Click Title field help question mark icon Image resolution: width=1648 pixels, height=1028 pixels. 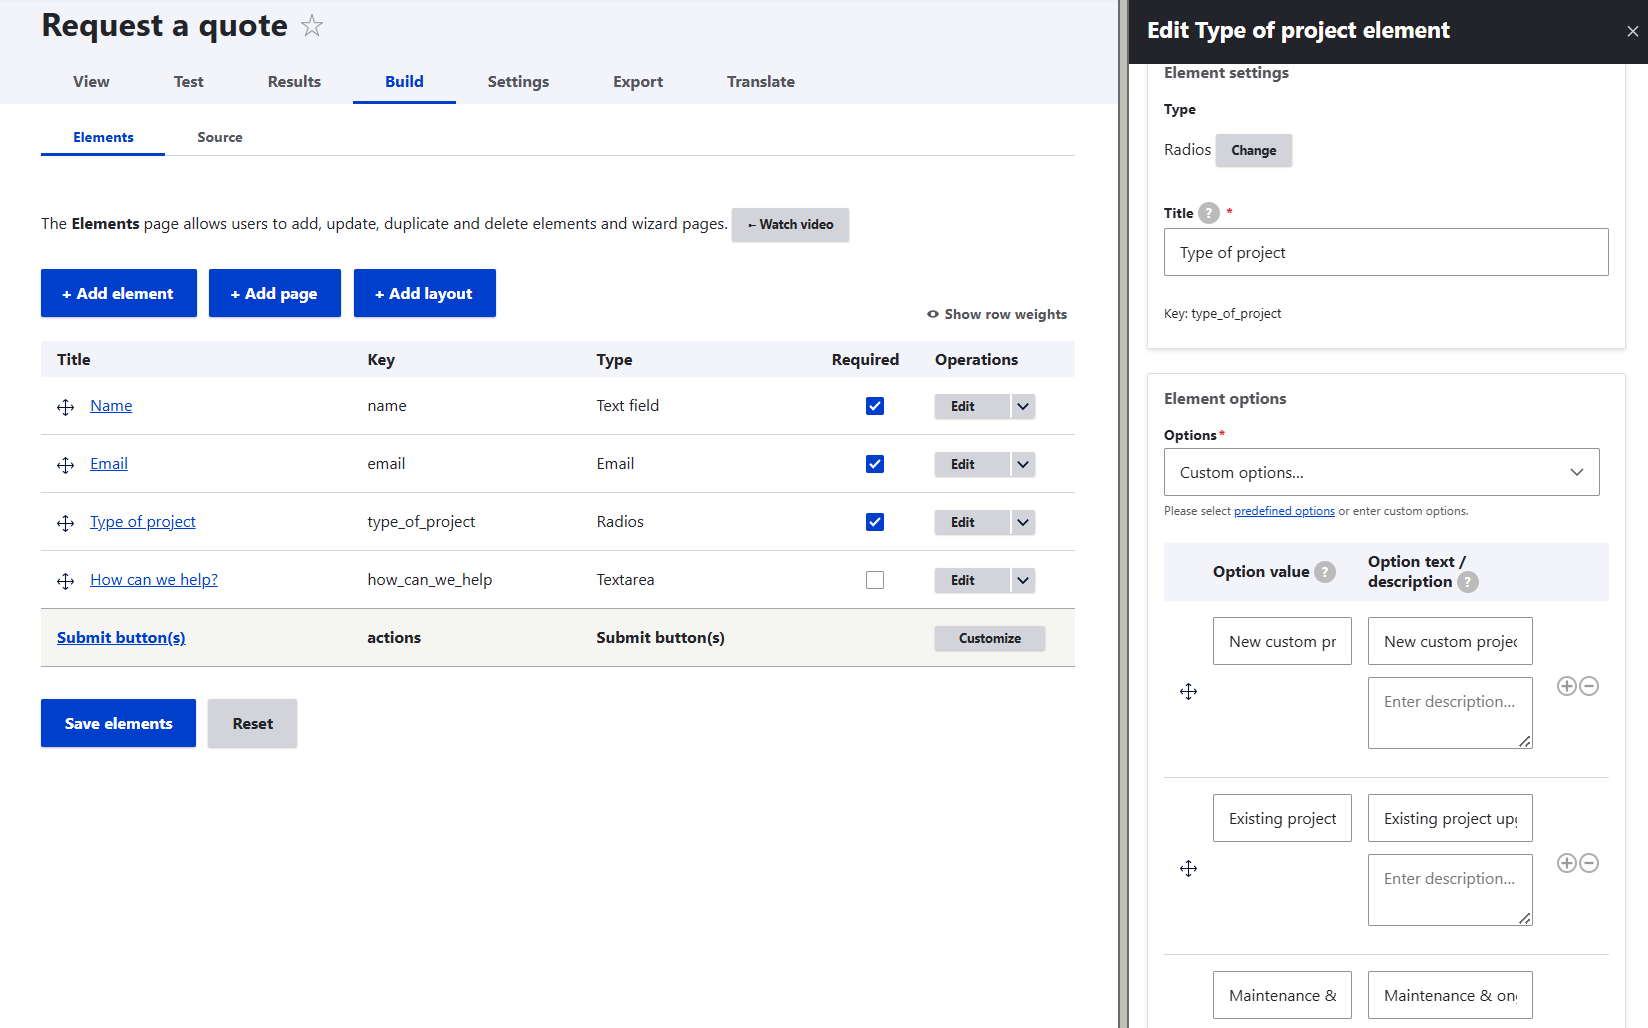point(1209,213)
